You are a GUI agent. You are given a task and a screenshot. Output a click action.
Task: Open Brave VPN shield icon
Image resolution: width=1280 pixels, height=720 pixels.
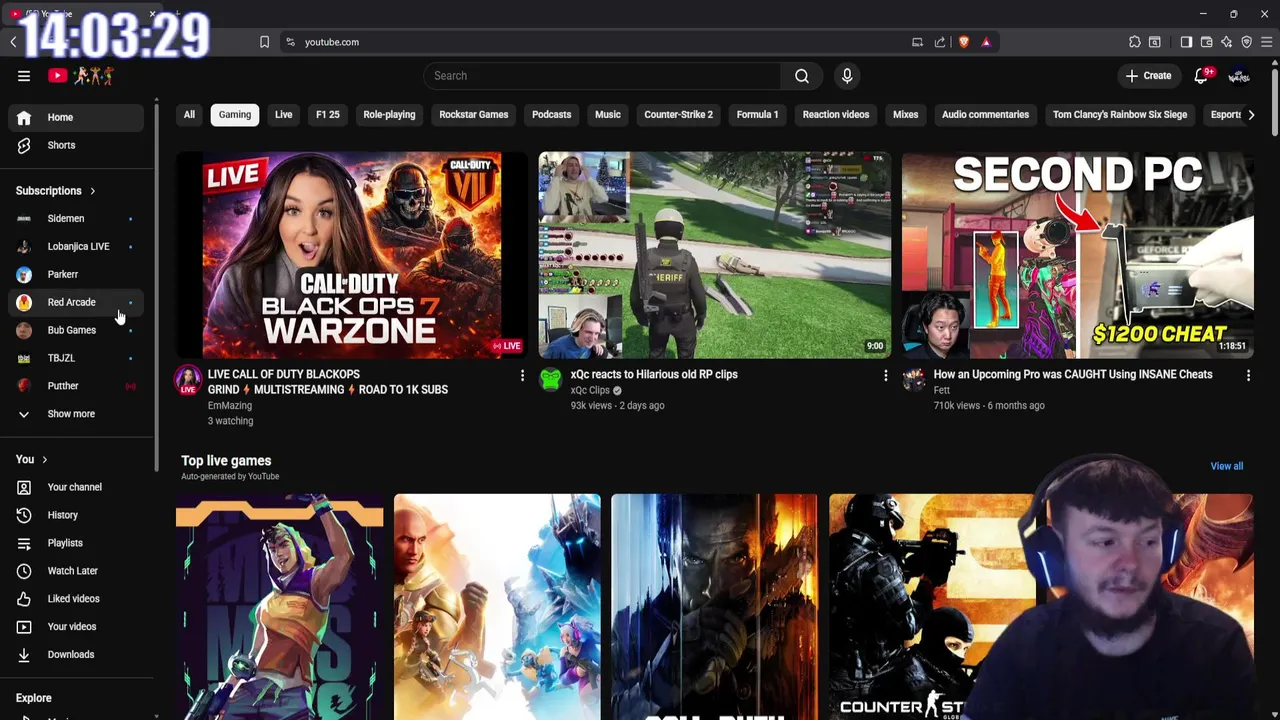click(x=1247, y=42)
